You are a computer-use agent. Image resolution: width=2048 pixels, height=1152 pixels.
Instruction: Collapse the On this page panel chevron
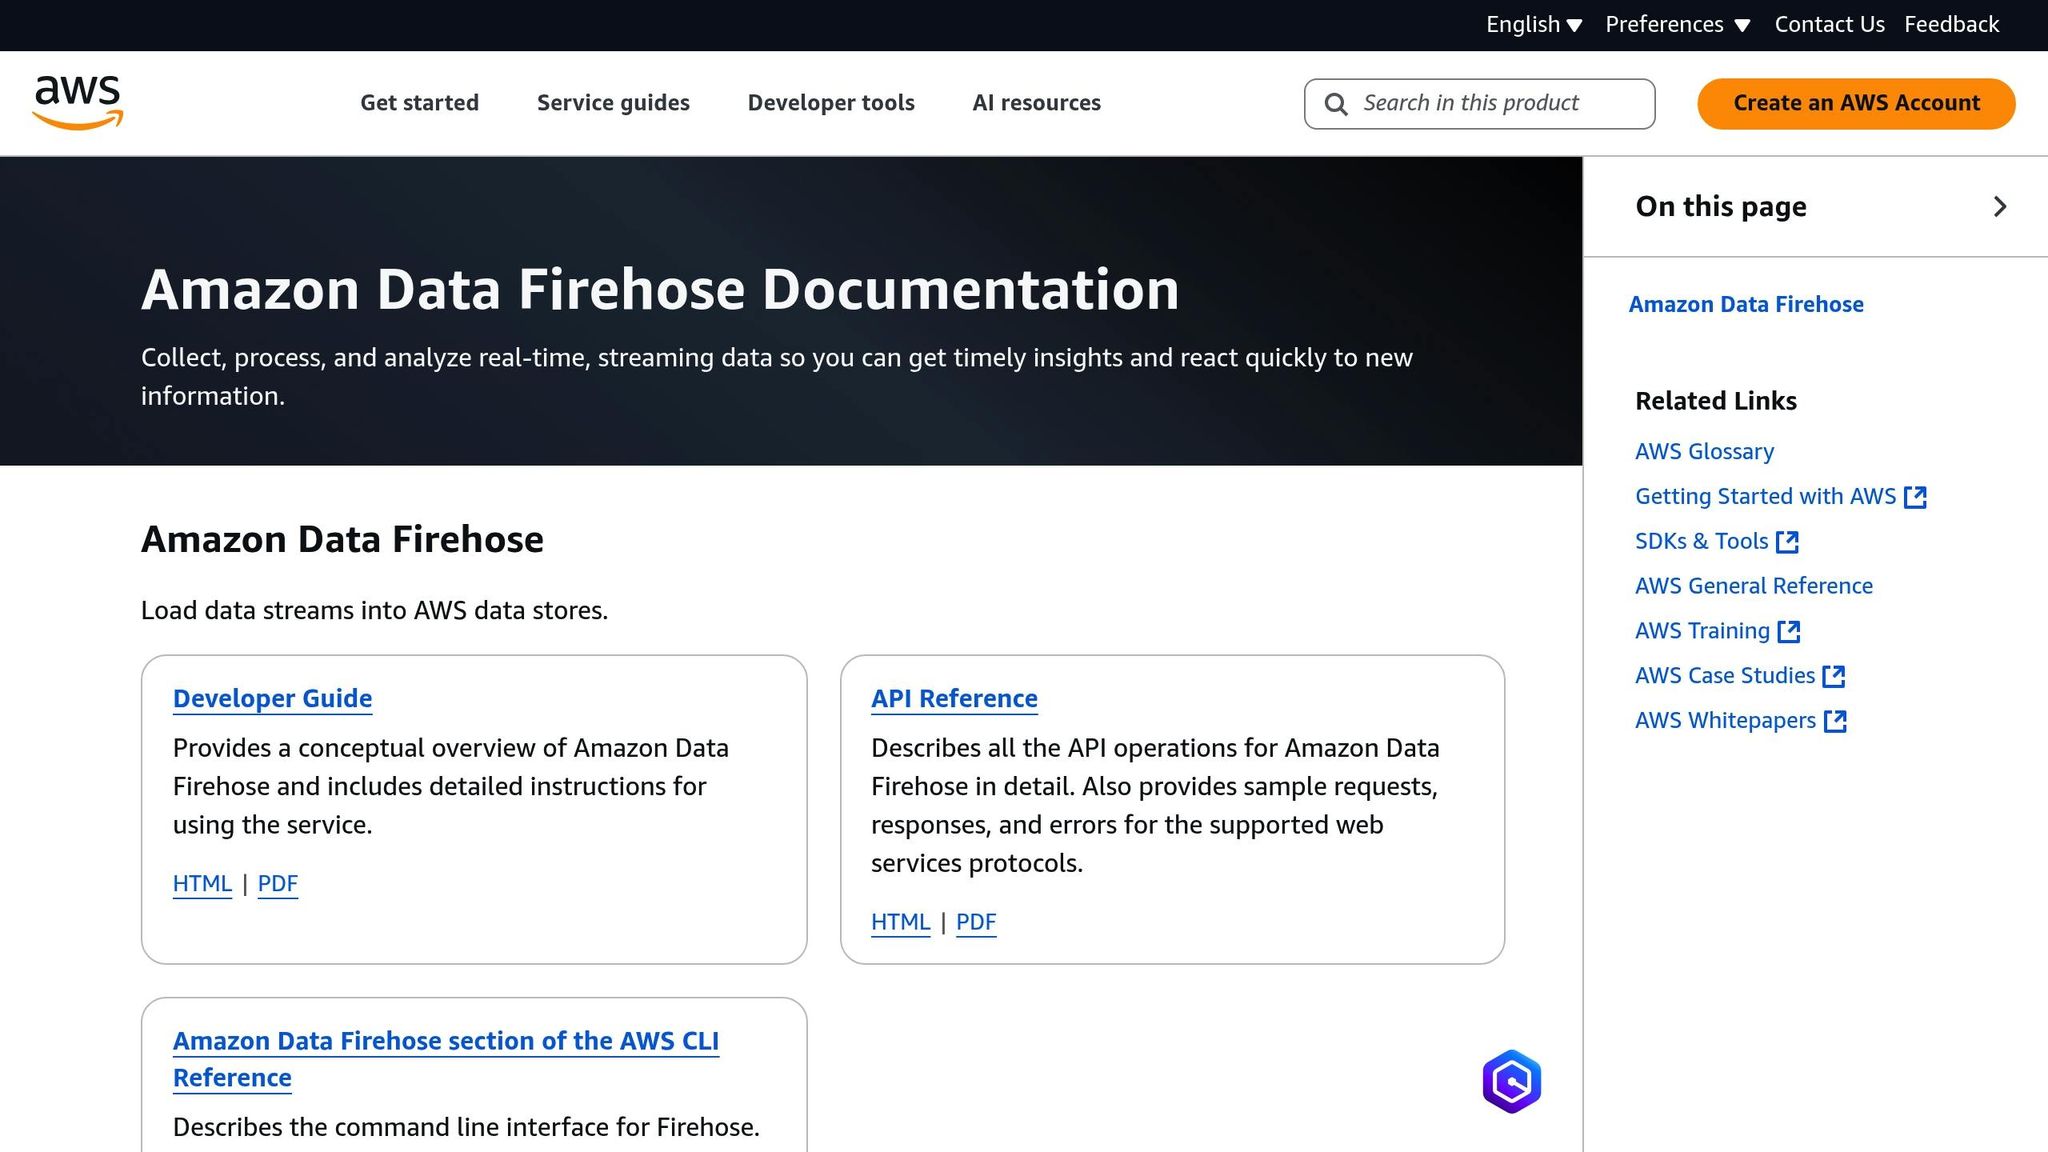click(2000, 207)
